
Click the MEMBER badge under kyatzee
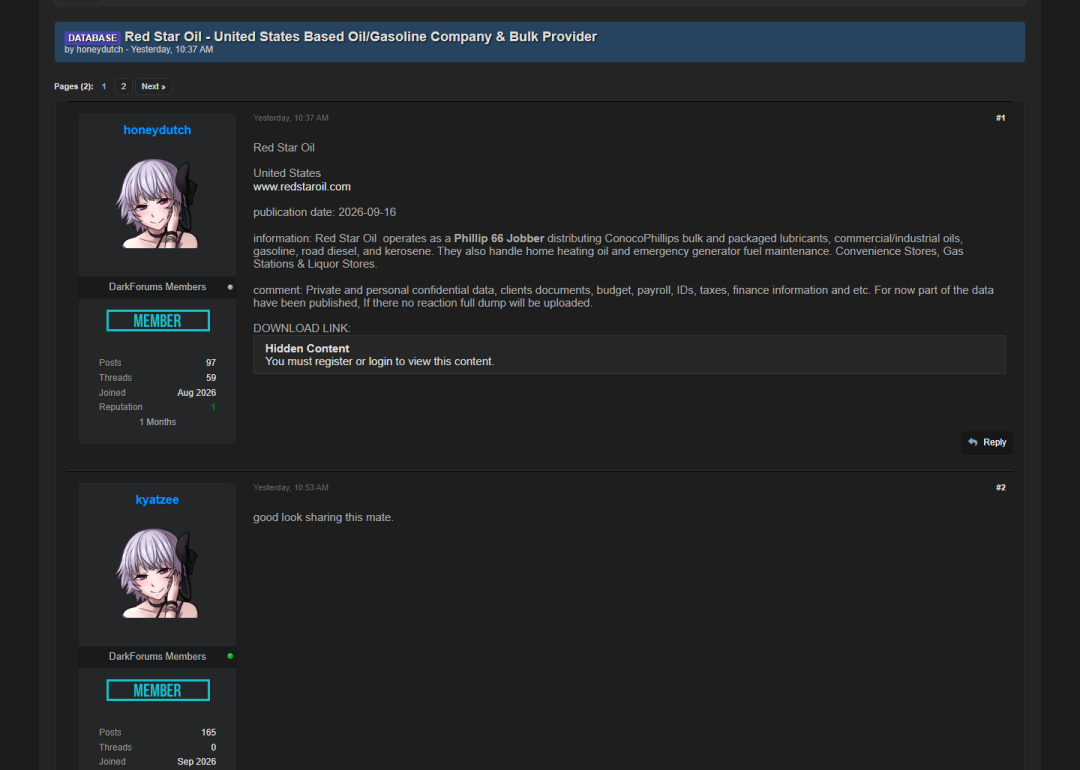point(158,690)
